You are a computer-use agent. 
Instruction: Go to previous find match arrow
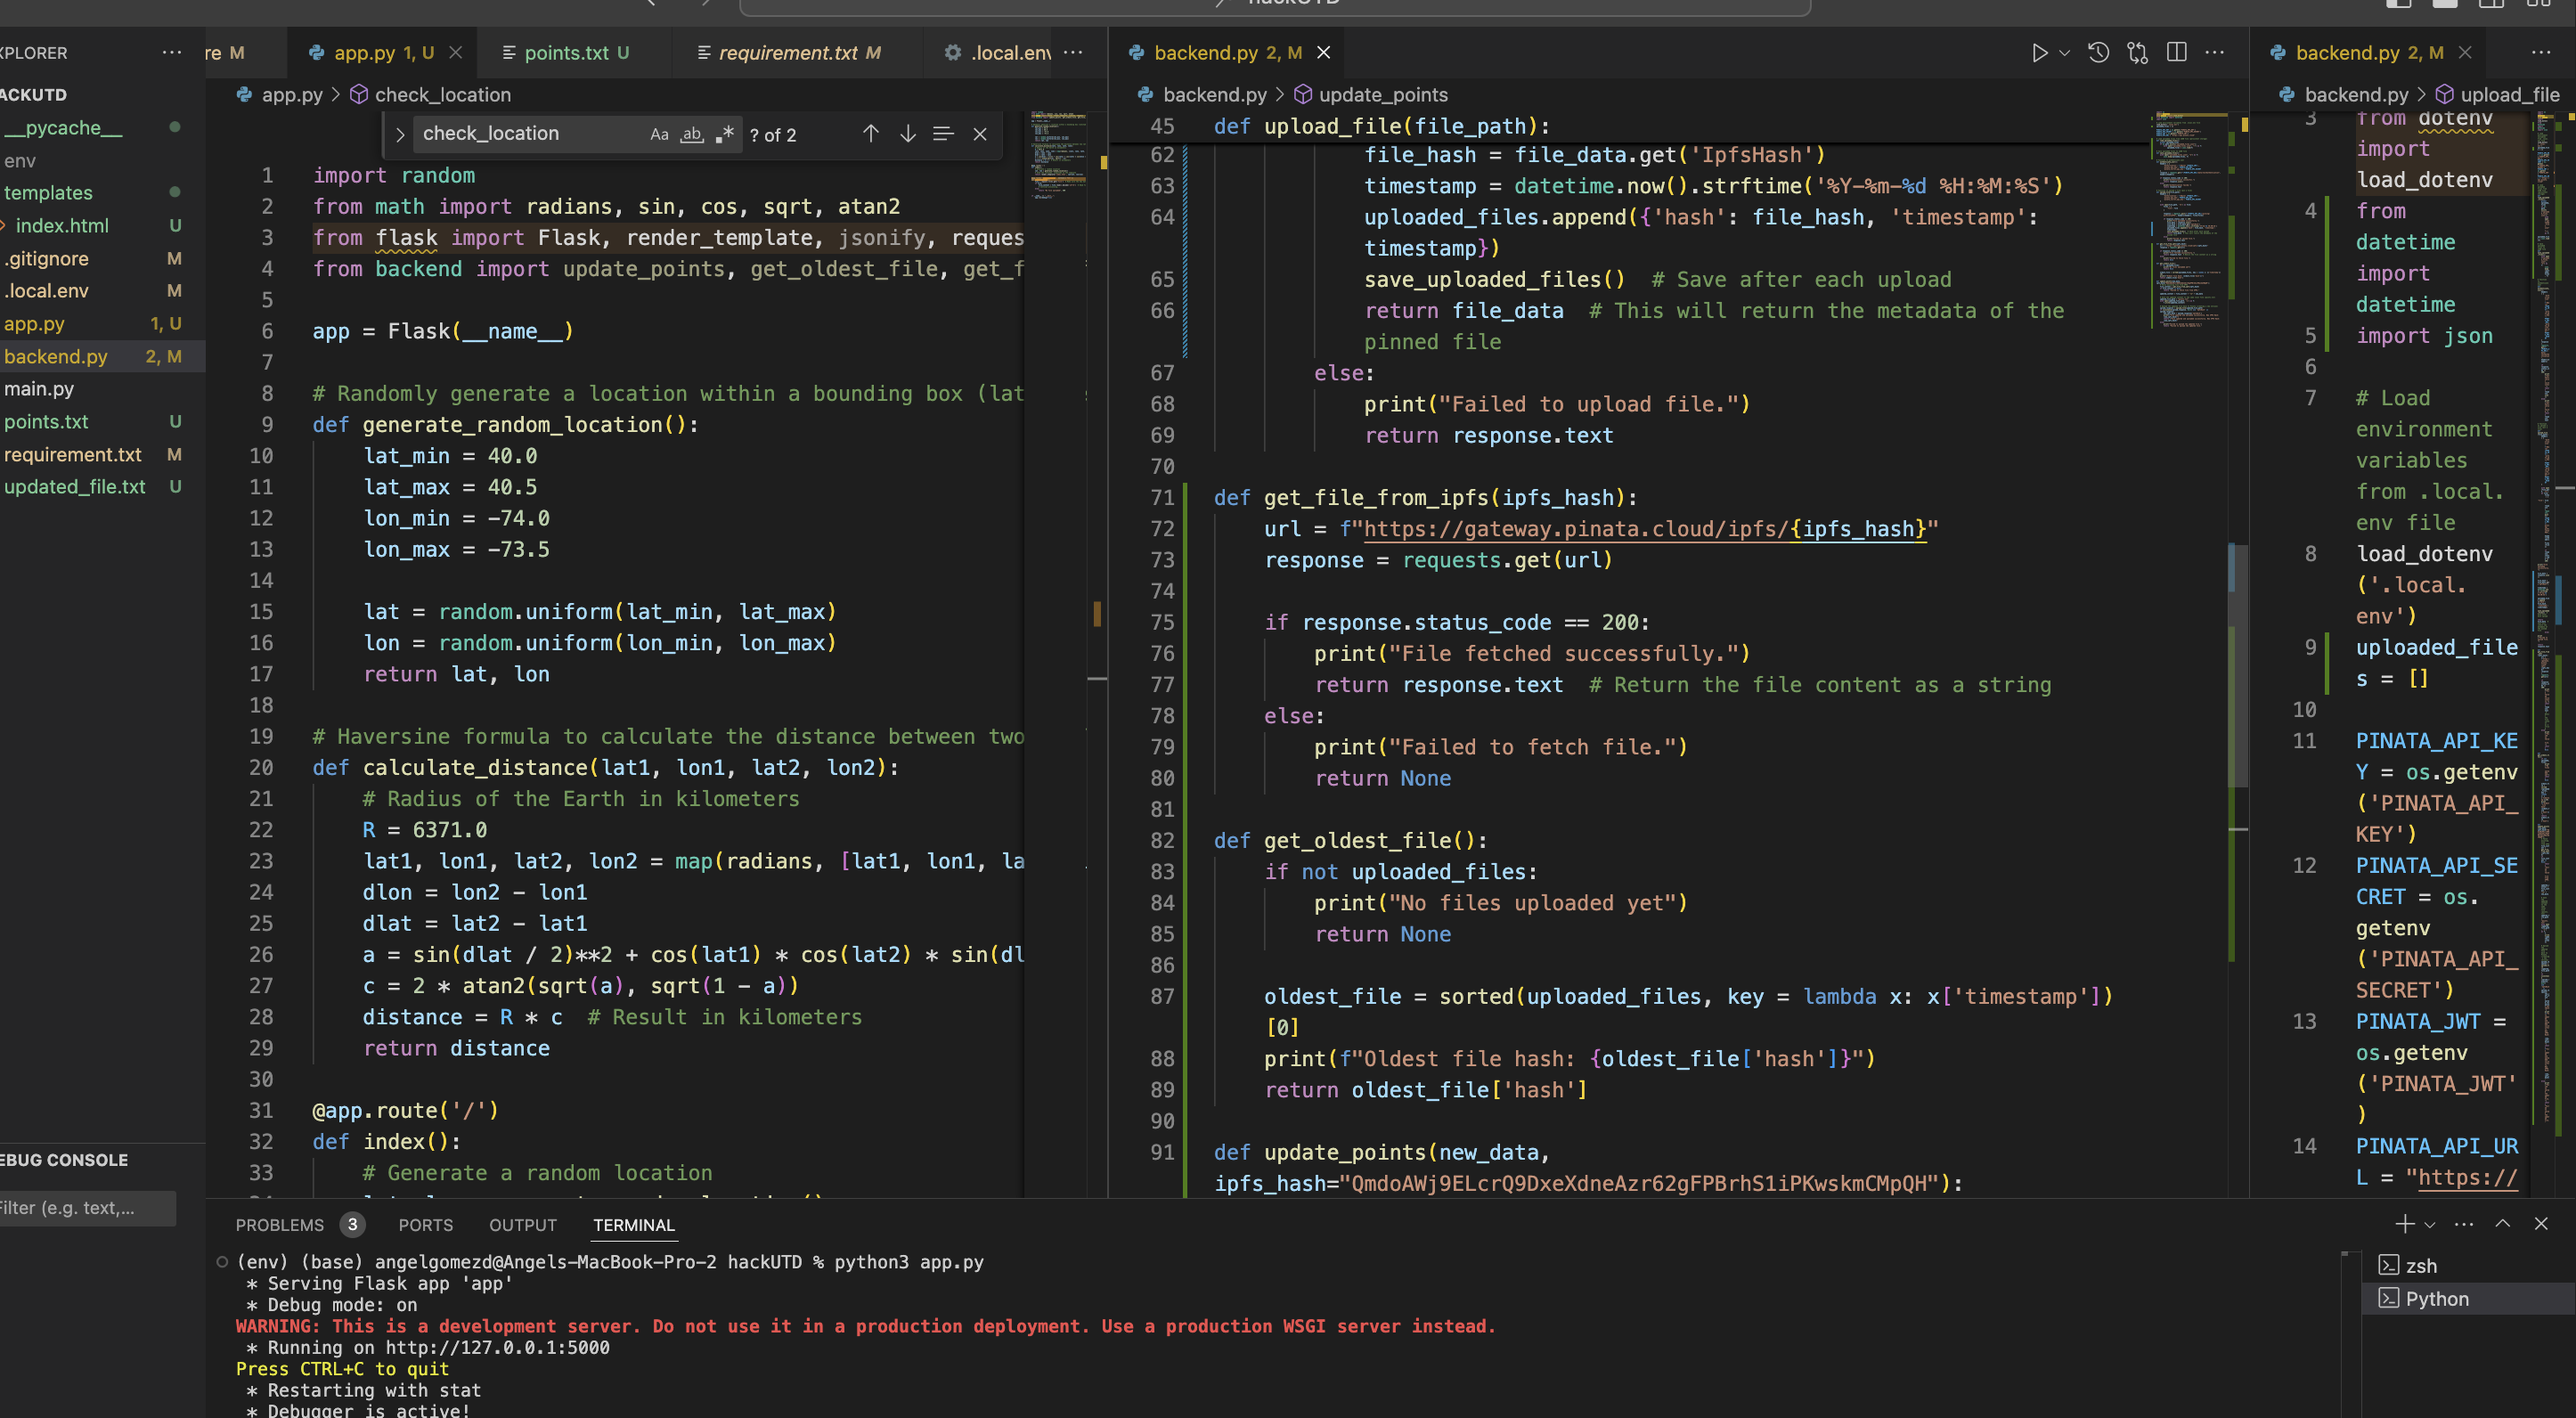pyautogui.click(x=870, y=134)
